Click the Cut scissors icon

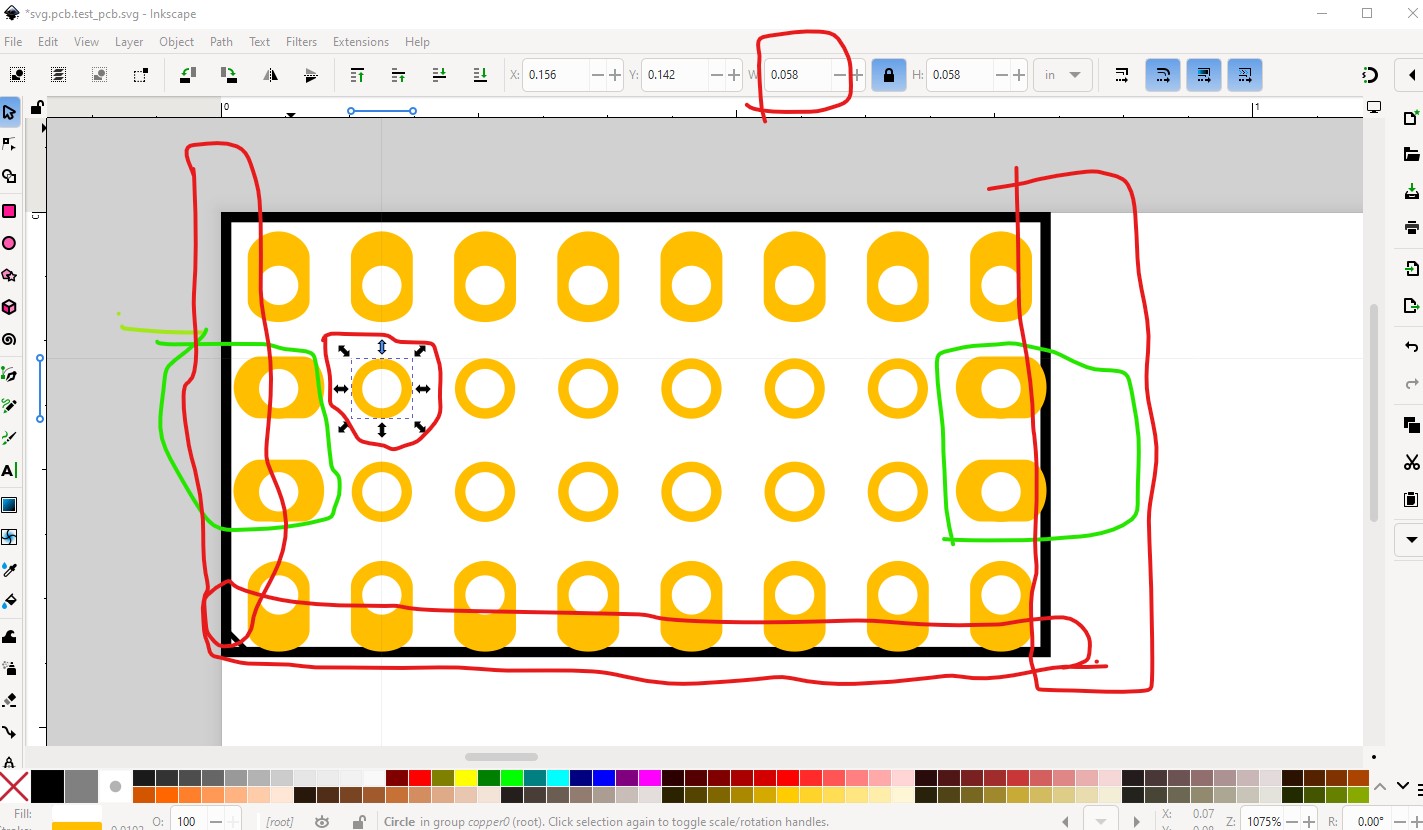pos(1411,462)
